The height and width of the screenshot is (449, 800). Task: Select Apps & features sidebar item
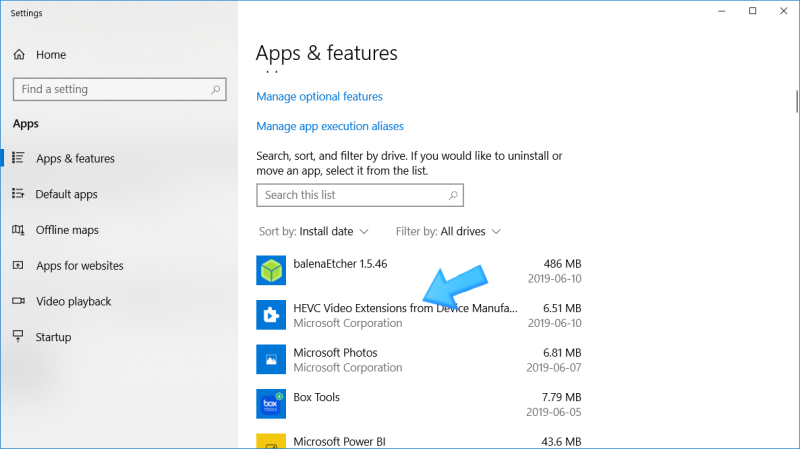(75, 159)
